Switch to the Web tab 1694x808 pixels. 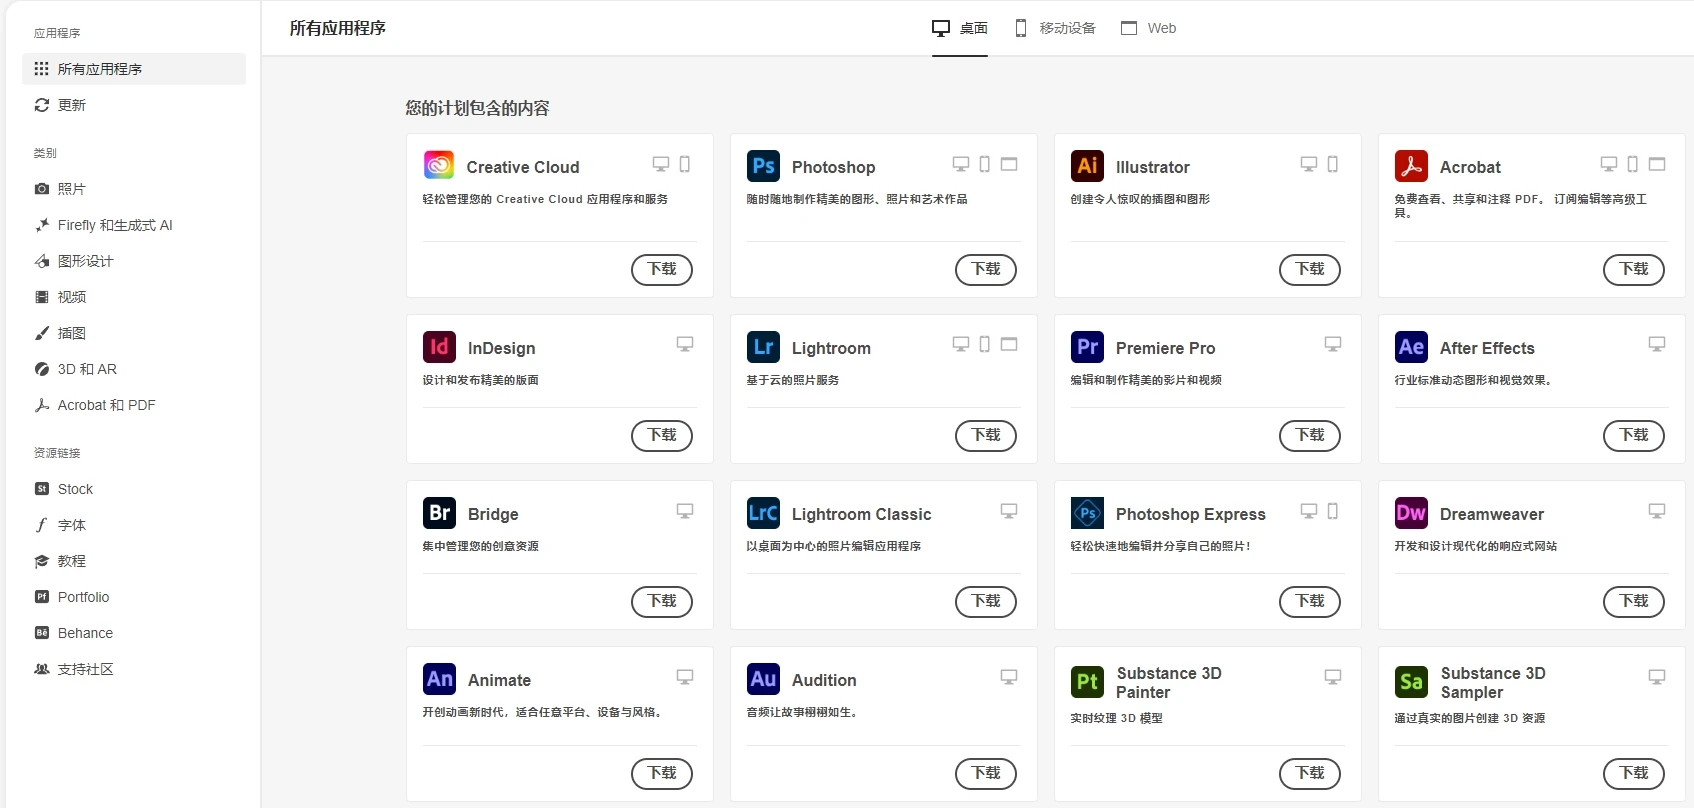pyautogui.click(x=1148, y=28)
